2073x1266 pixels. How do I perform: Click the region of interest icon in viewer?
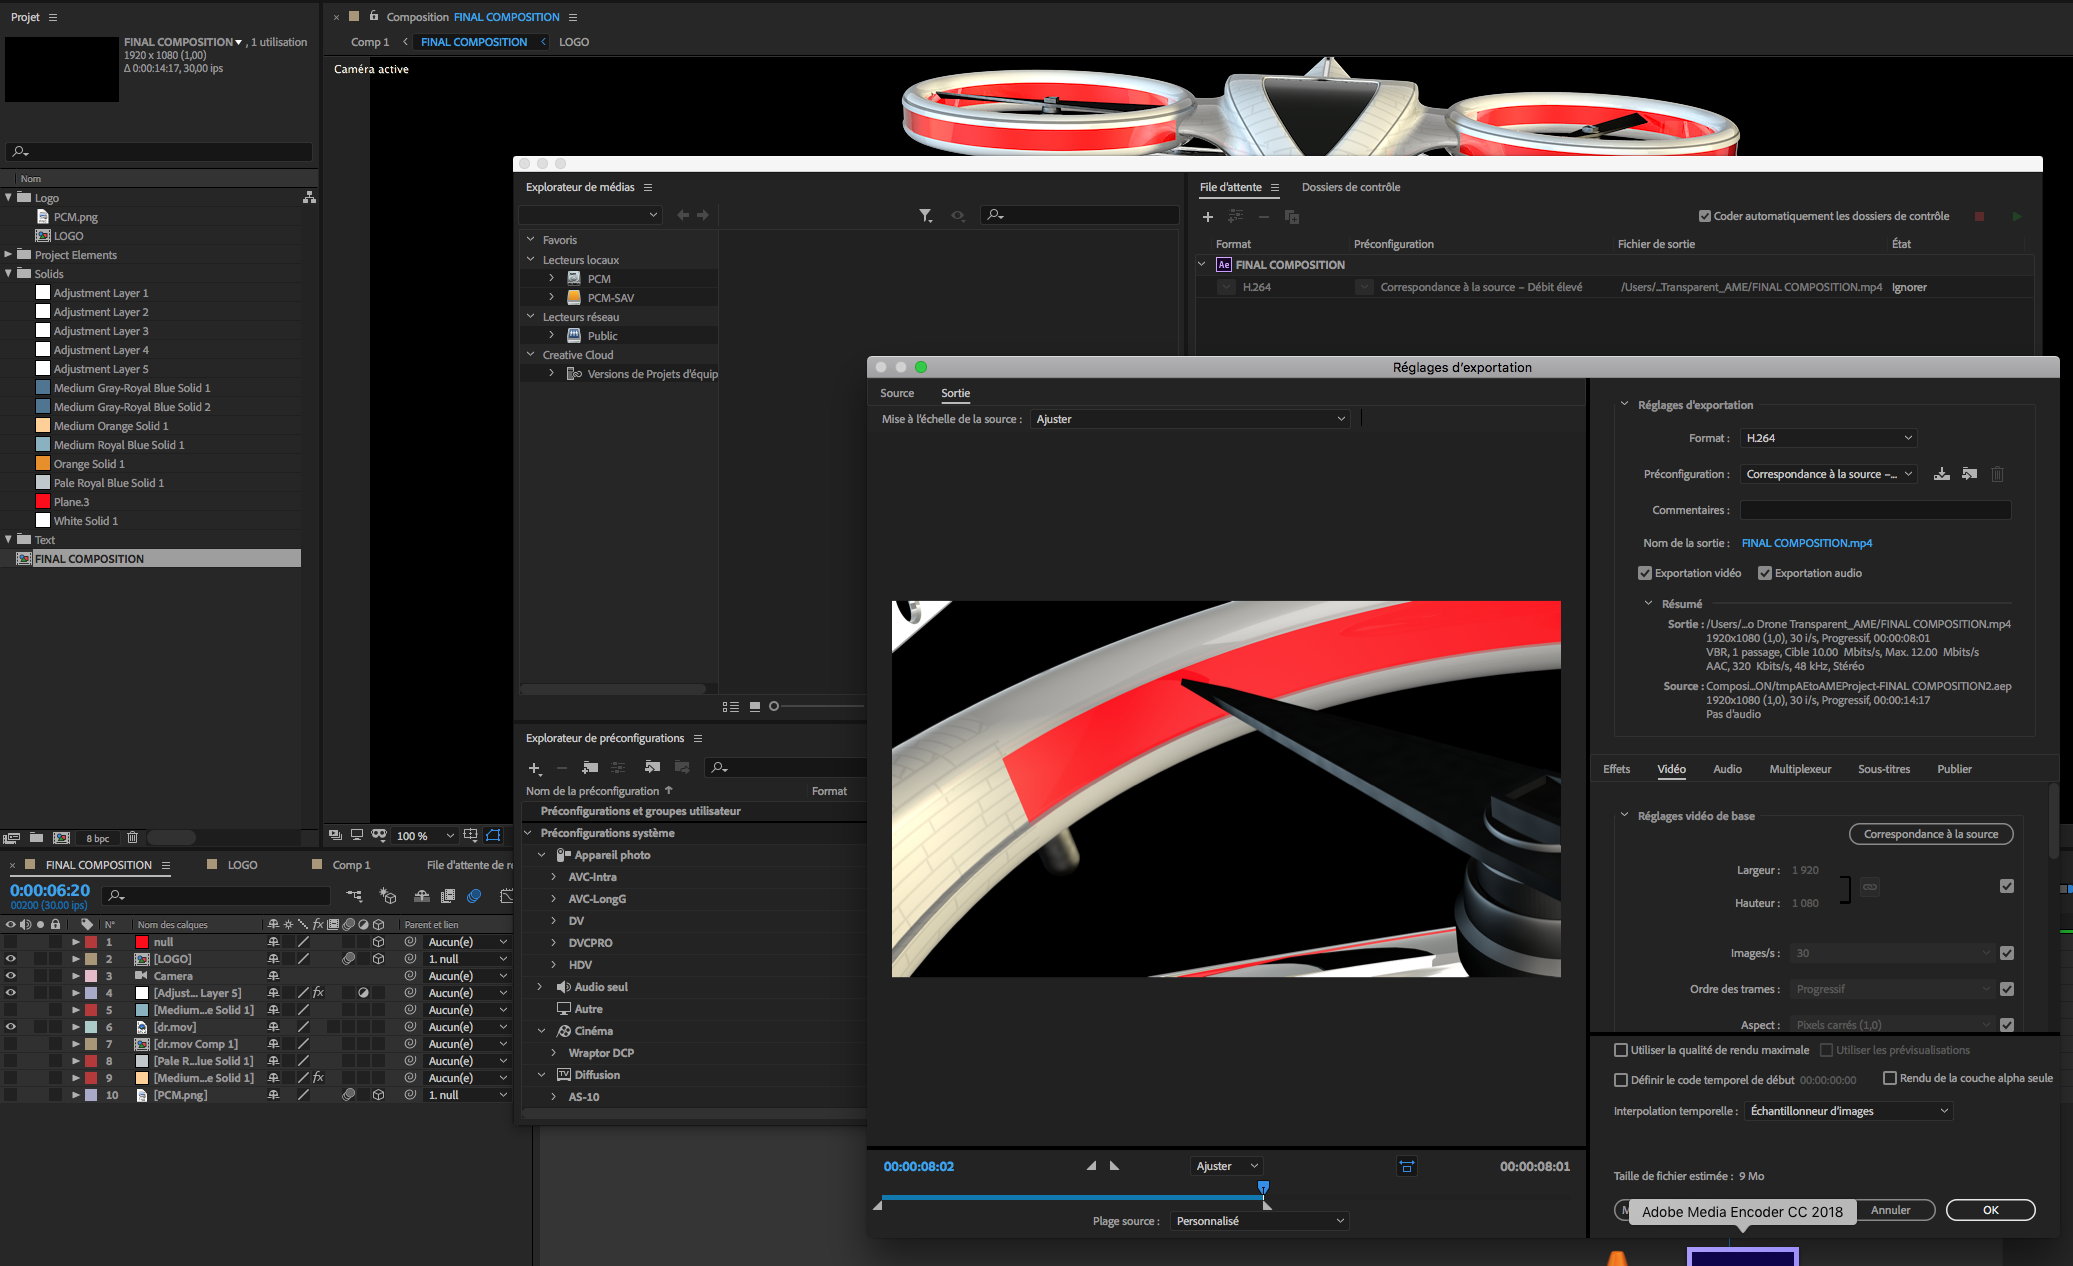click(470, 836)
